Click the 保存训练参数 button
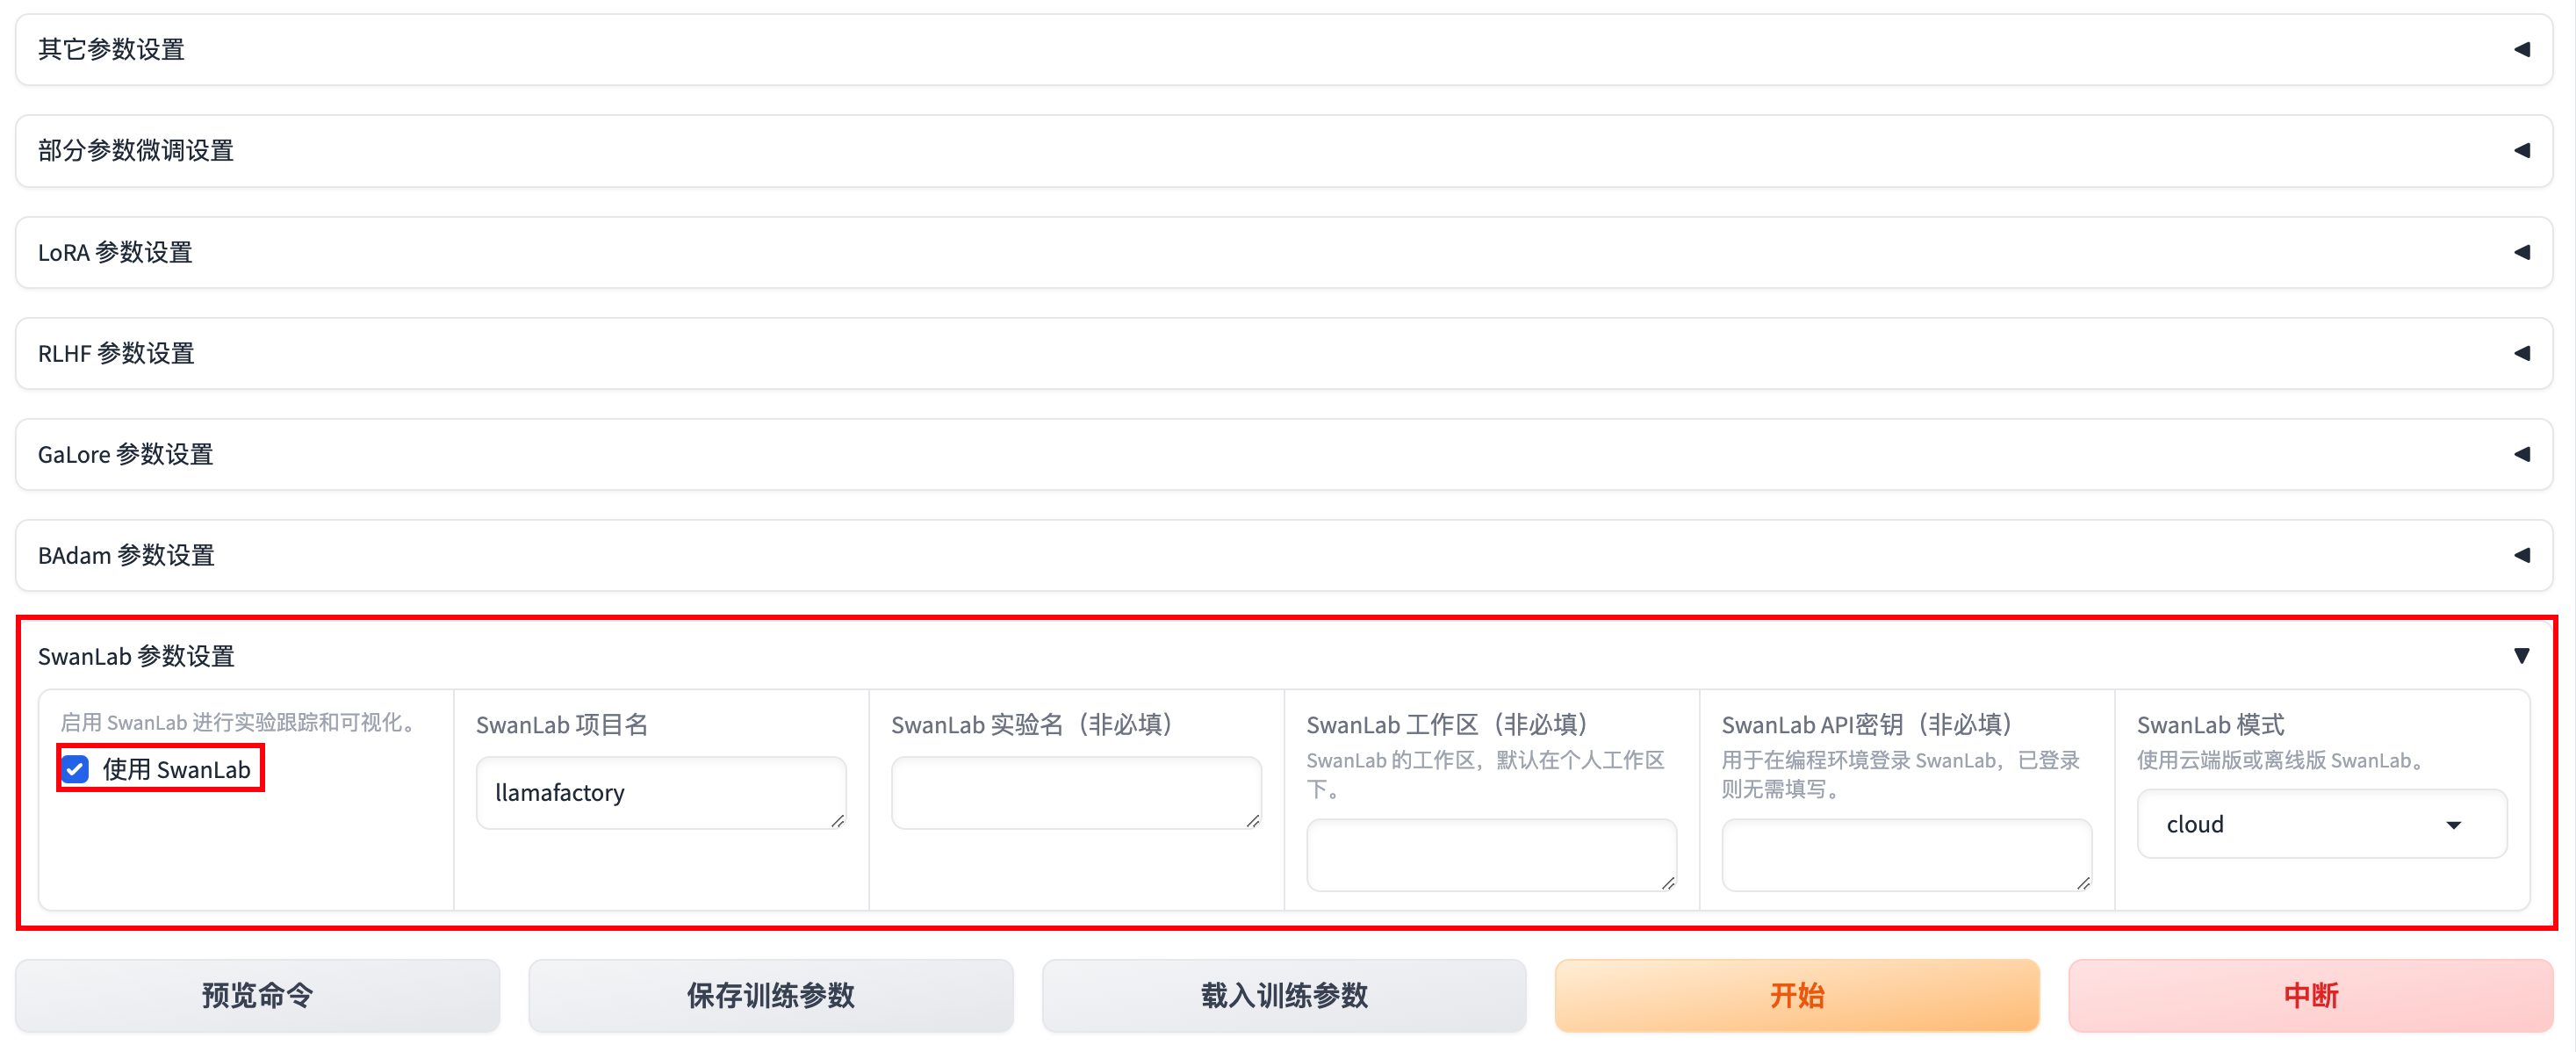The width and height of the screenshot is (2576, 1052). click(x=770, y=995)
